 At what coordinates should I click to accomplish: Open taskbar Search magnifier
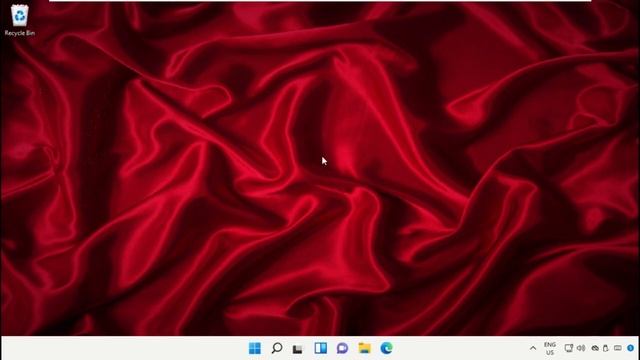tap(277, 348)
